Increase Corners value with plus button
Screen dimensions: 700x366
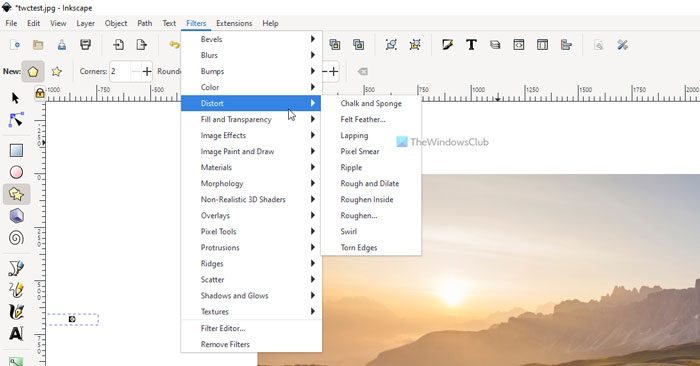pyautogui.click(x=147, y=71)
